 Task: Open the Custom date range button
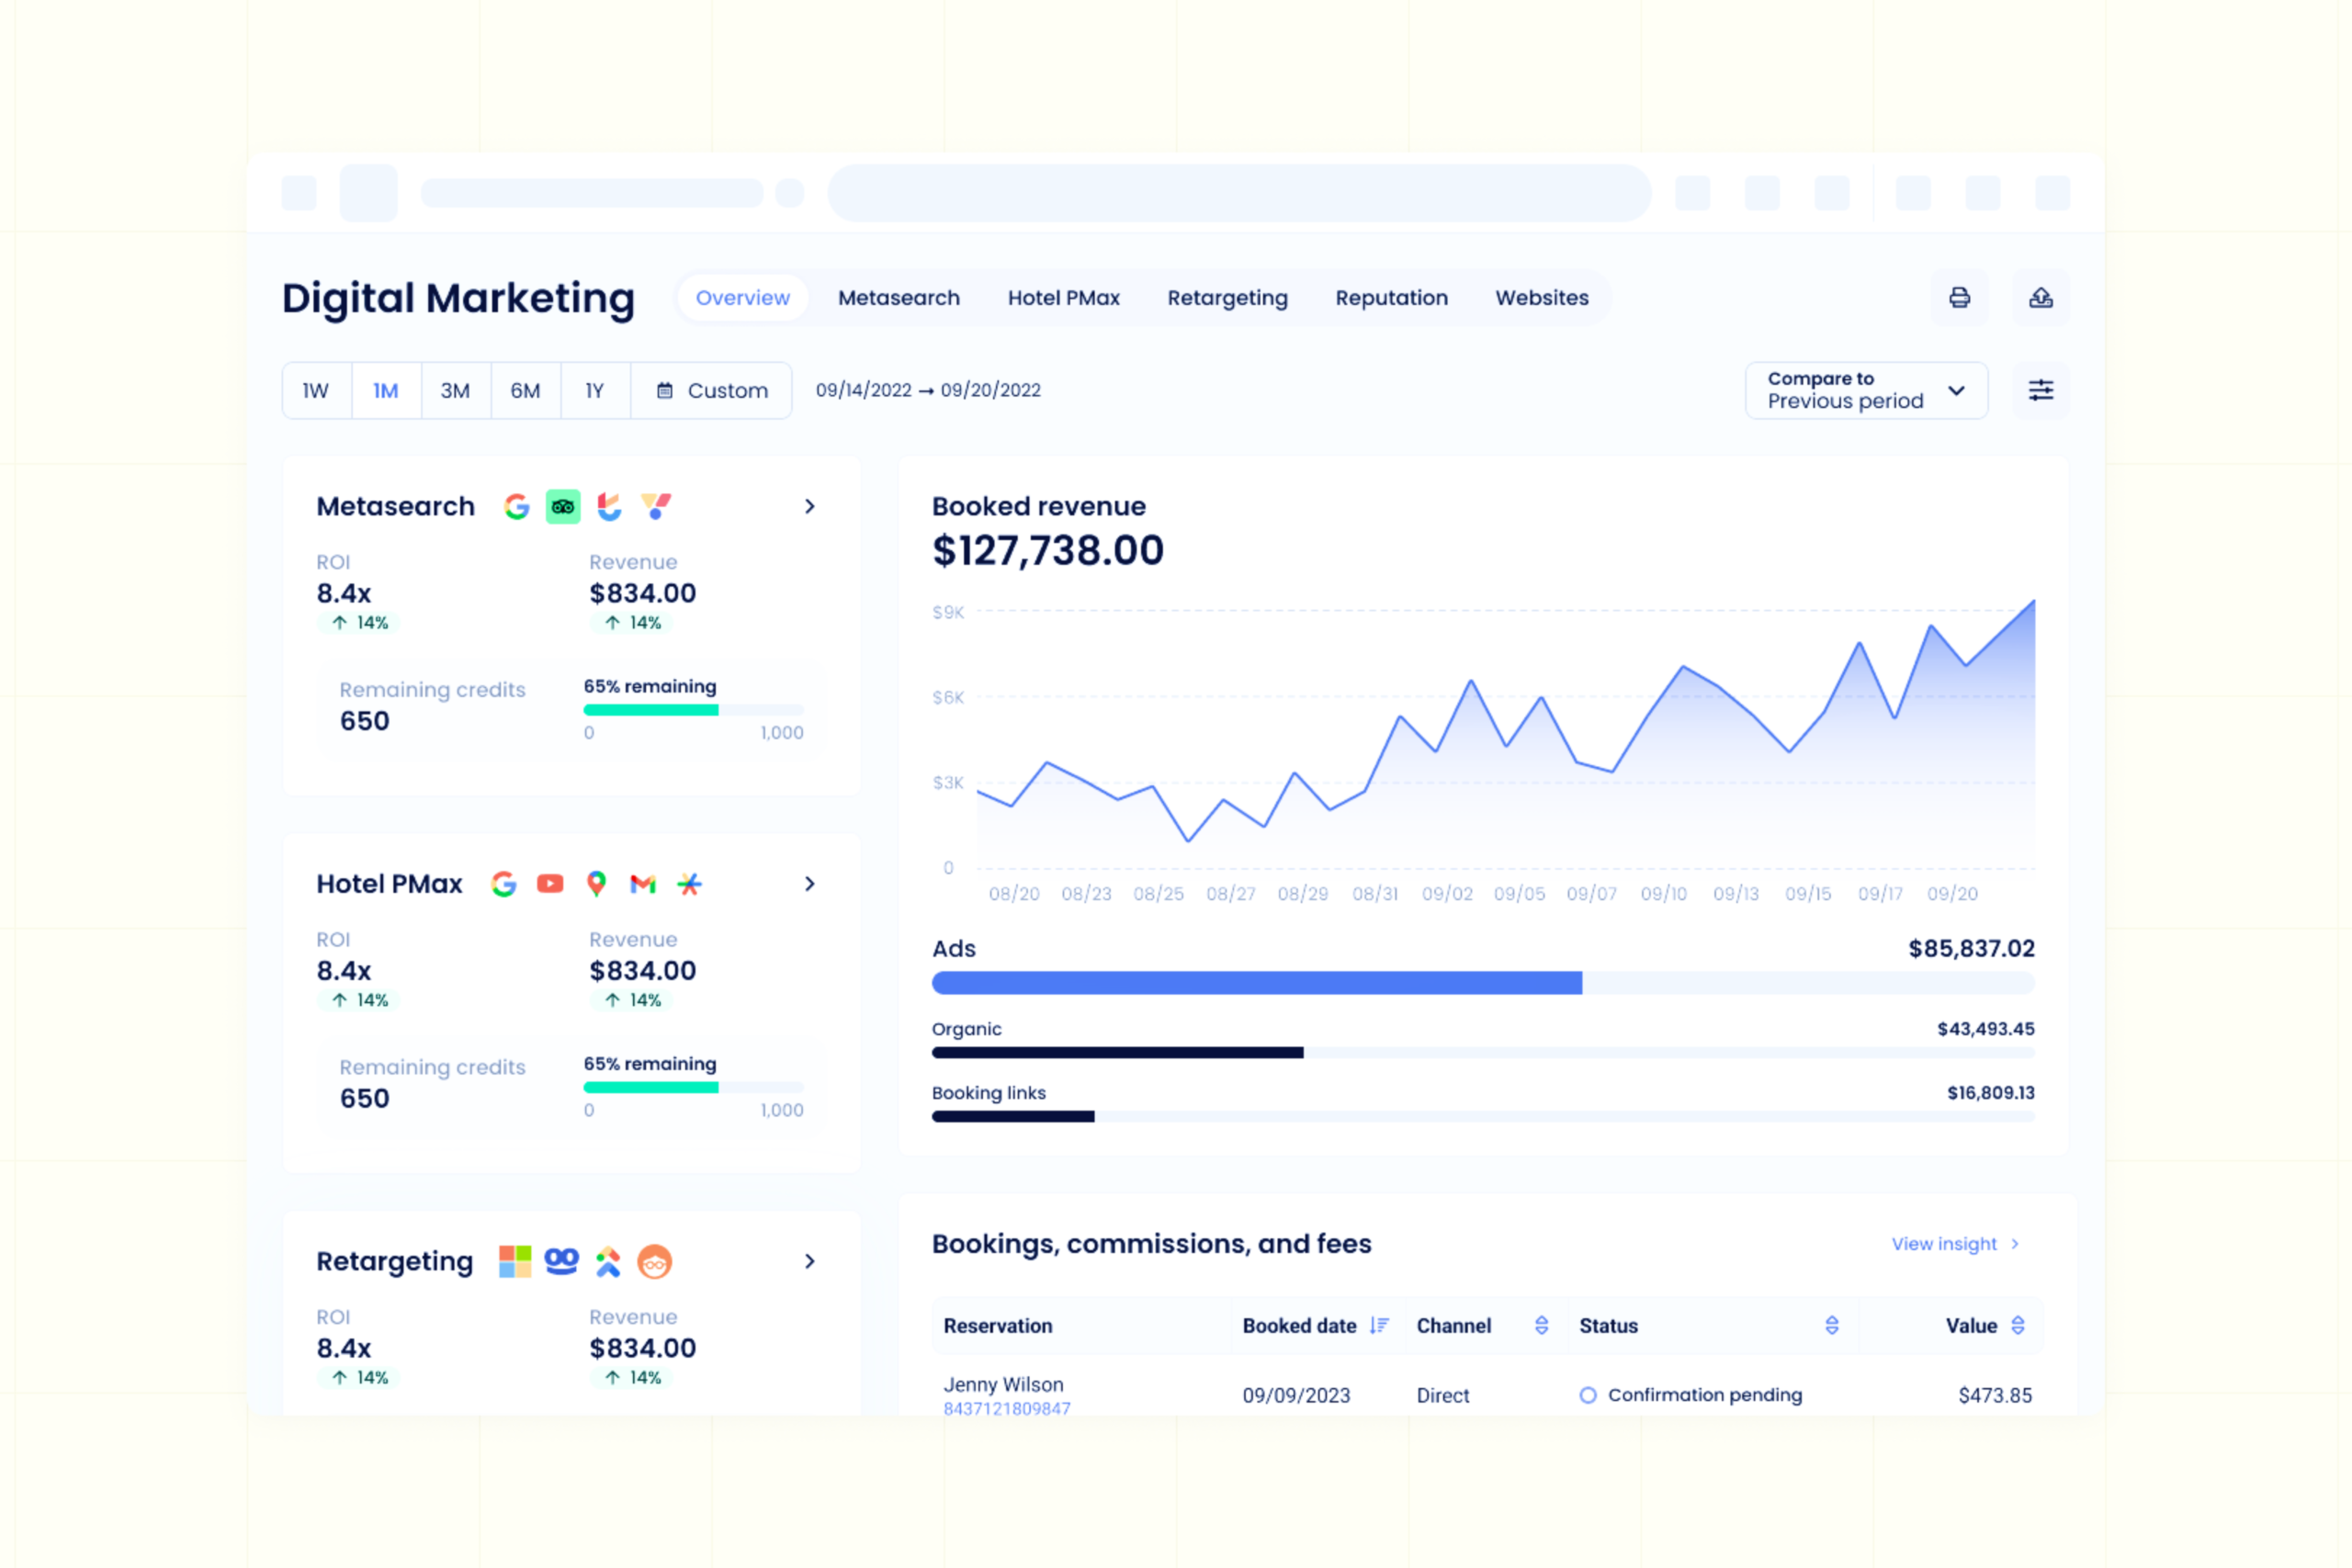click(712, 391)
